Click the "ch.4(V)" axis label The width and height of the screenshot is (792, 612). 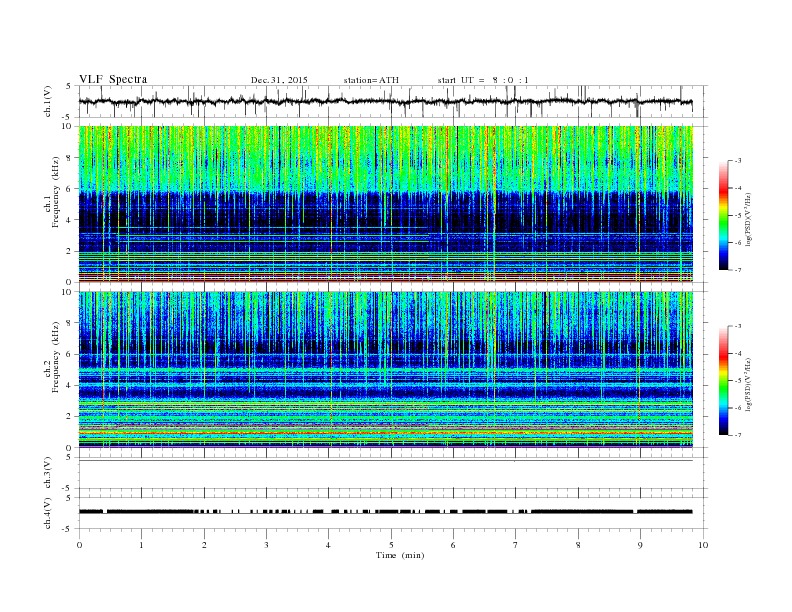[48, 513]
